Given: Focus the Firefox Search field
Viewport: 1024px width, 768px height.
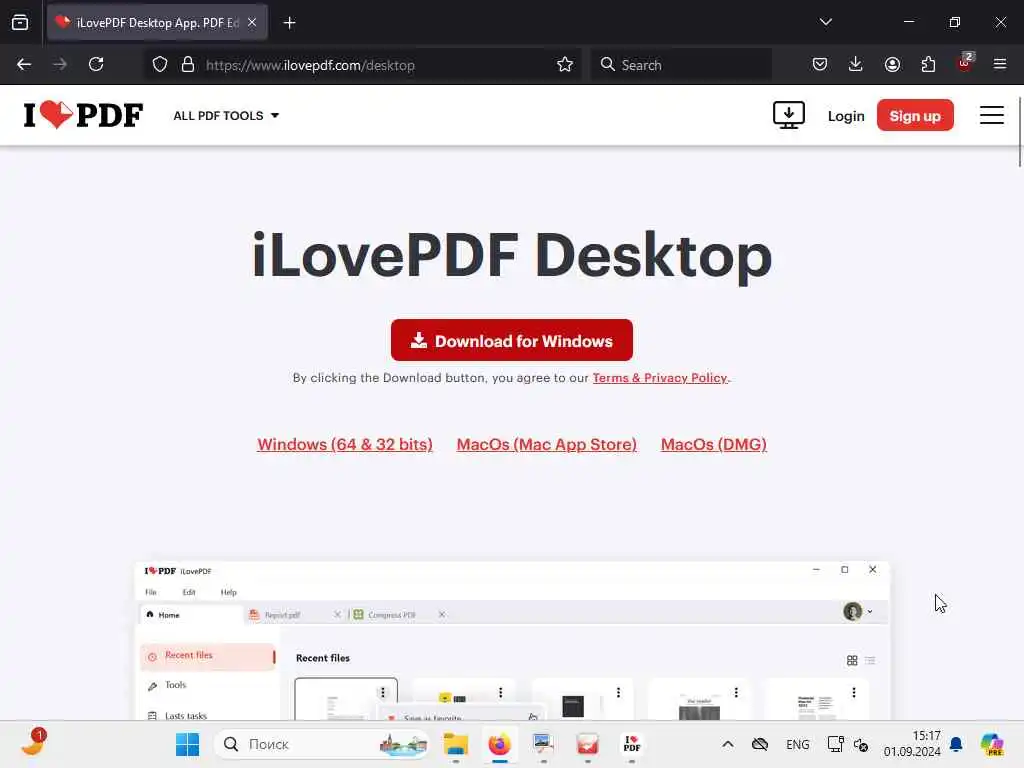Looking at the screenshot, I should 681,65.
